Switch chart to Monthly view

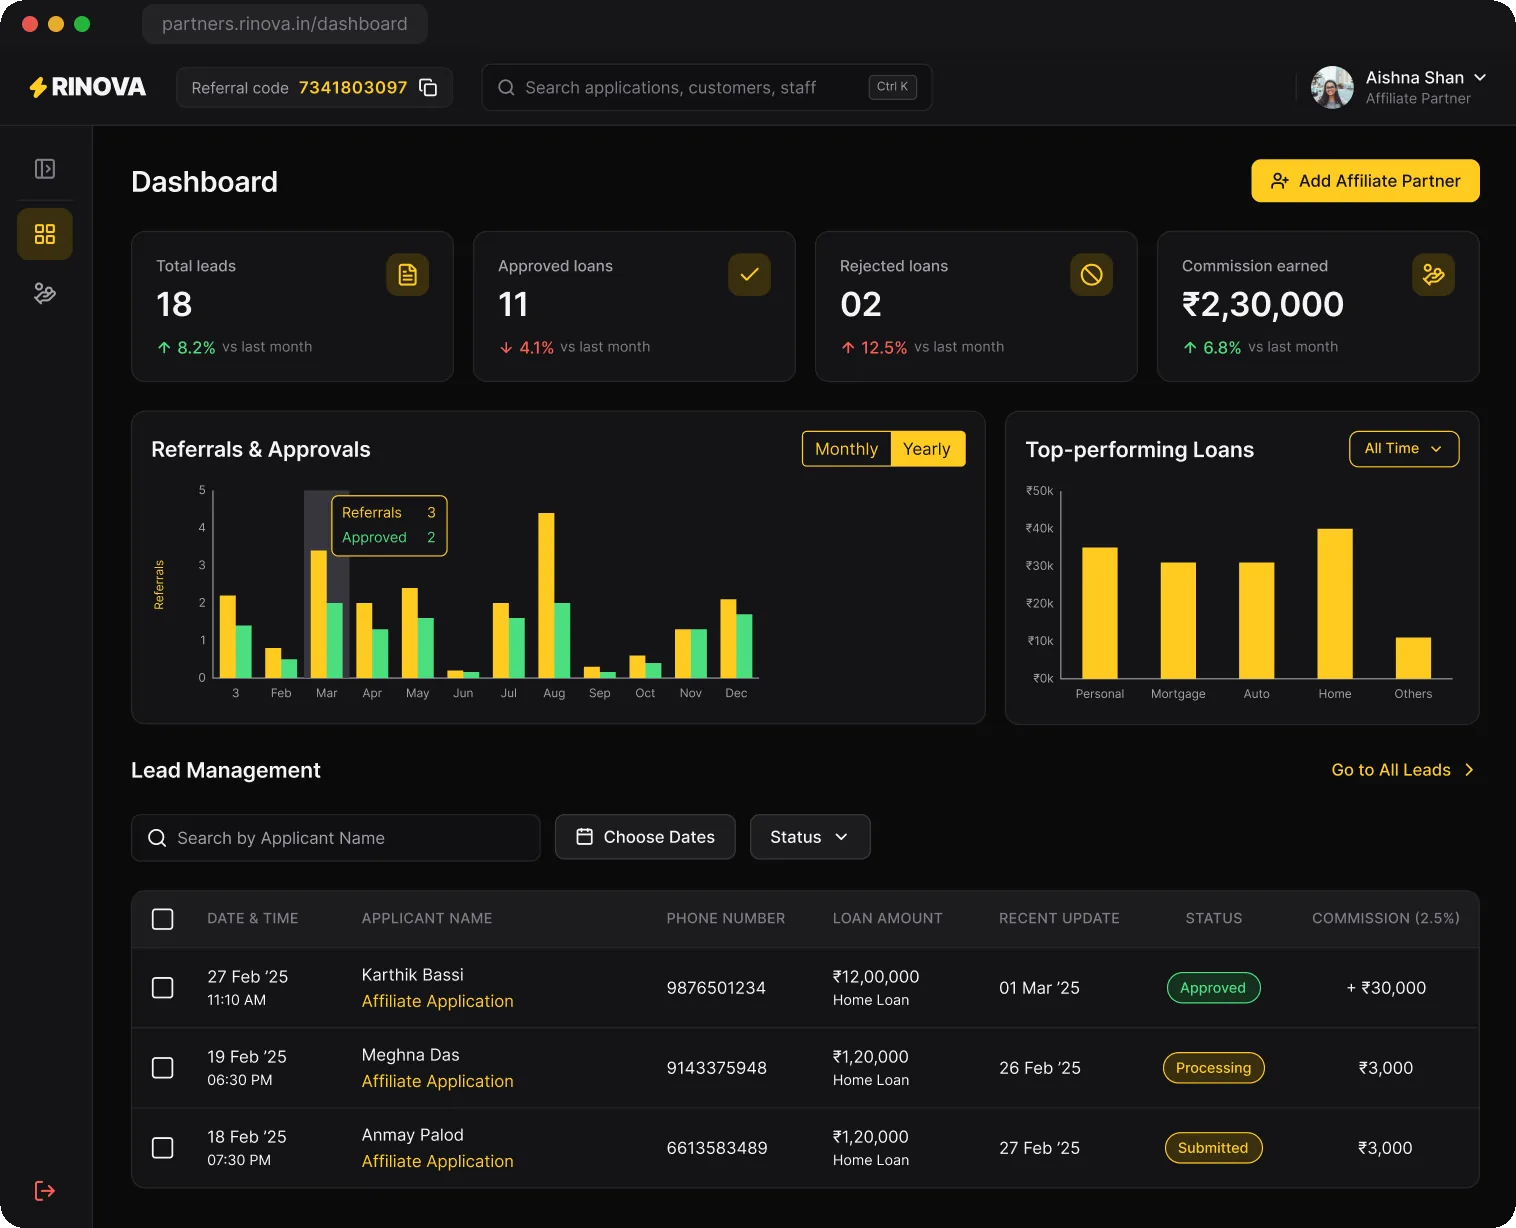point(846,449)
